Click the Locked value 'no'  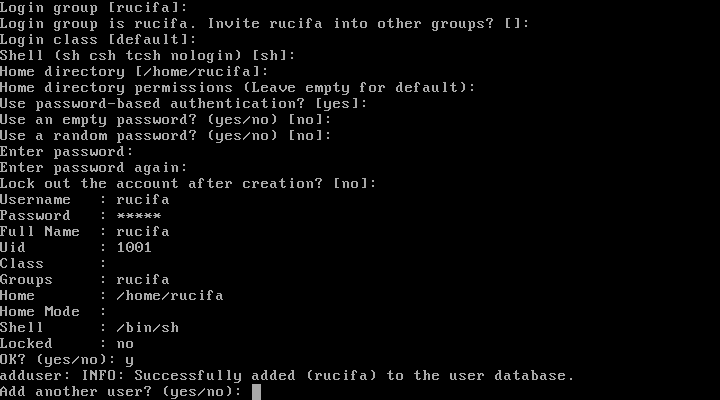(x=125, y=344)
